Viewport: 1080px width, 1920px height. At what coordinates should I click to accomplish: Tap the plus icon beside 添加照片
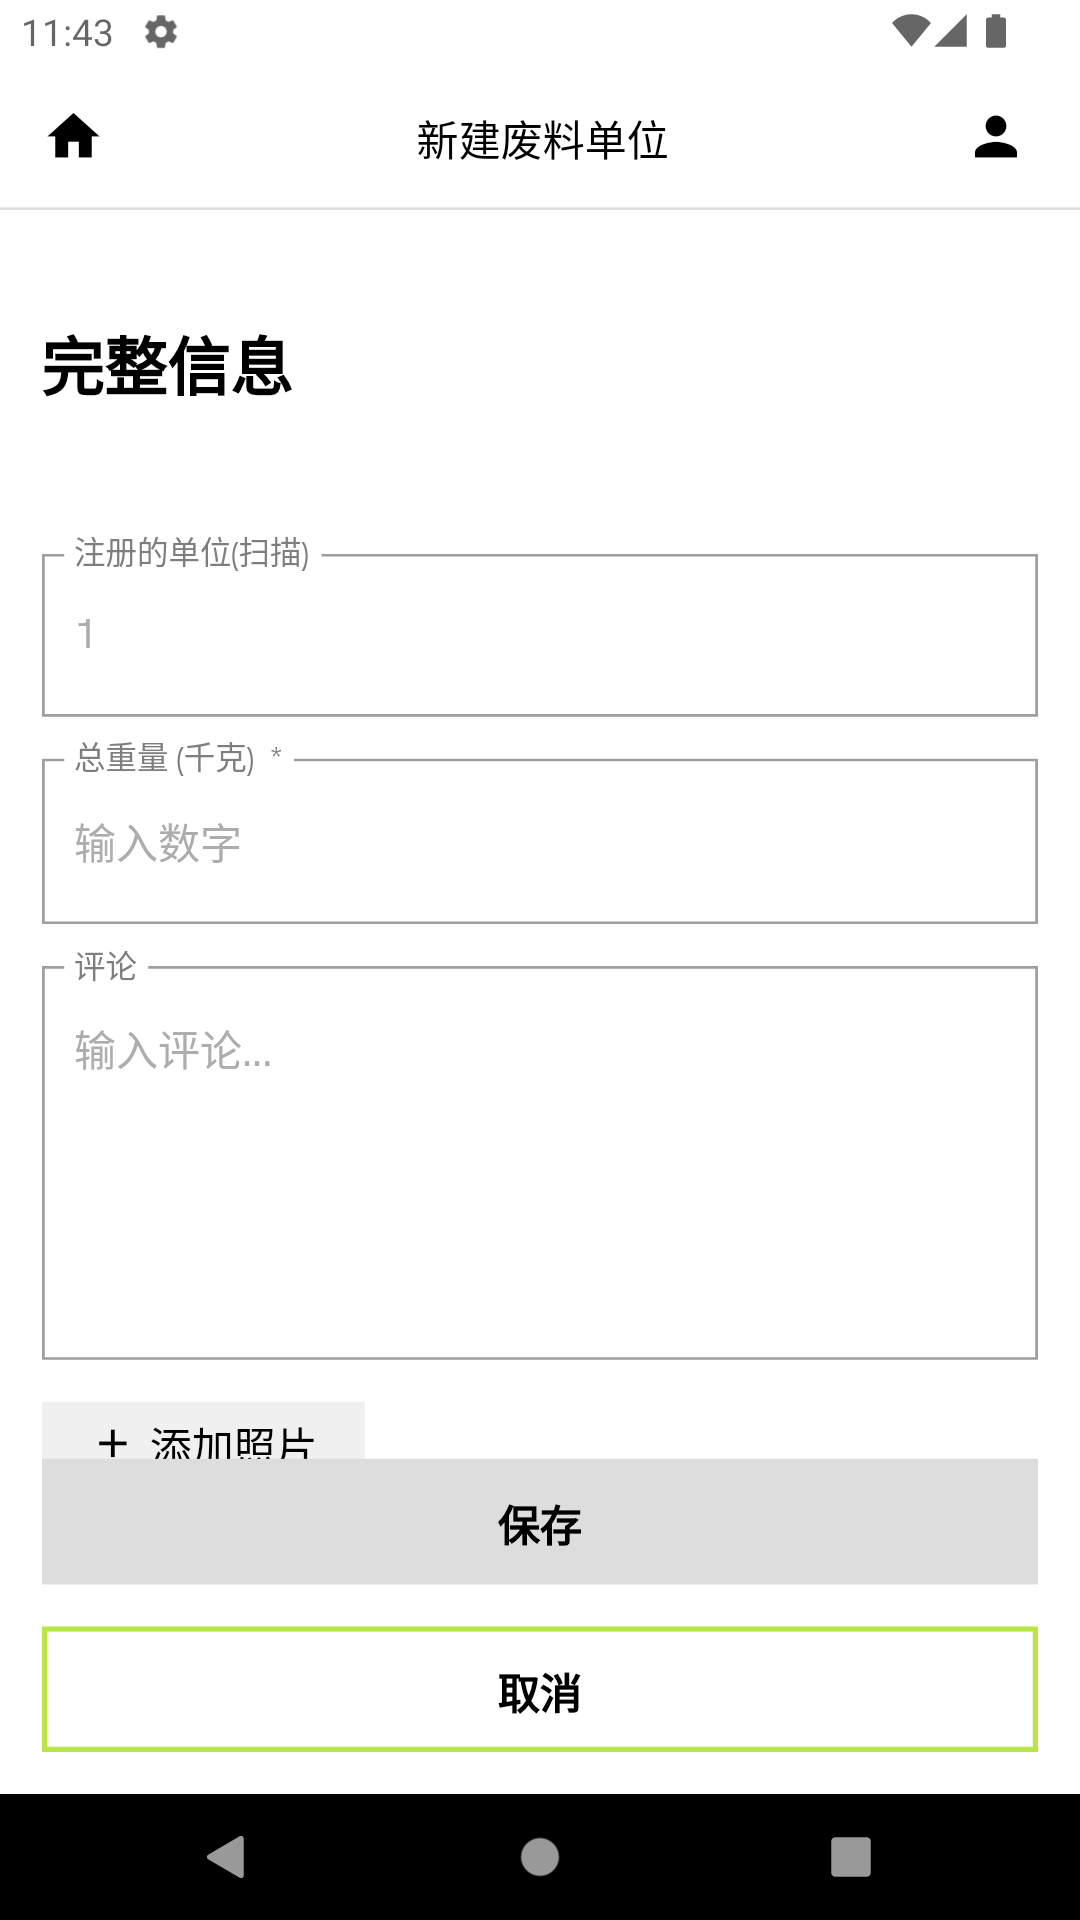click(113, 1441)
